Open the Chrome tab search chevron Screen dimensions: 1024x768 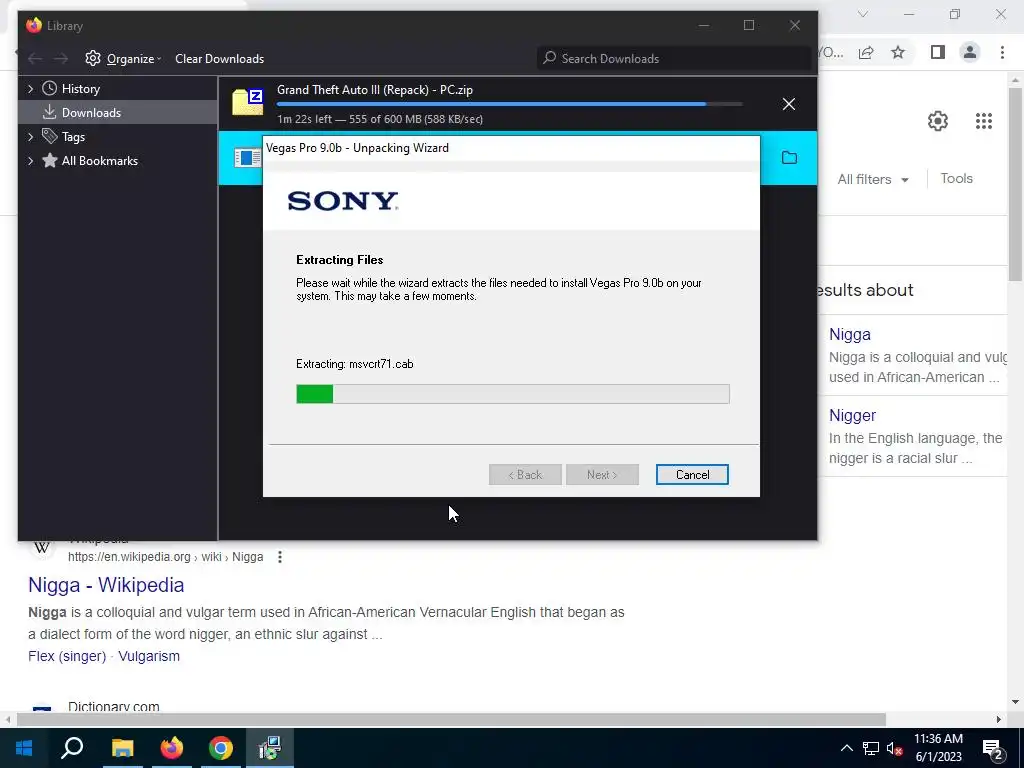point(863,14)
